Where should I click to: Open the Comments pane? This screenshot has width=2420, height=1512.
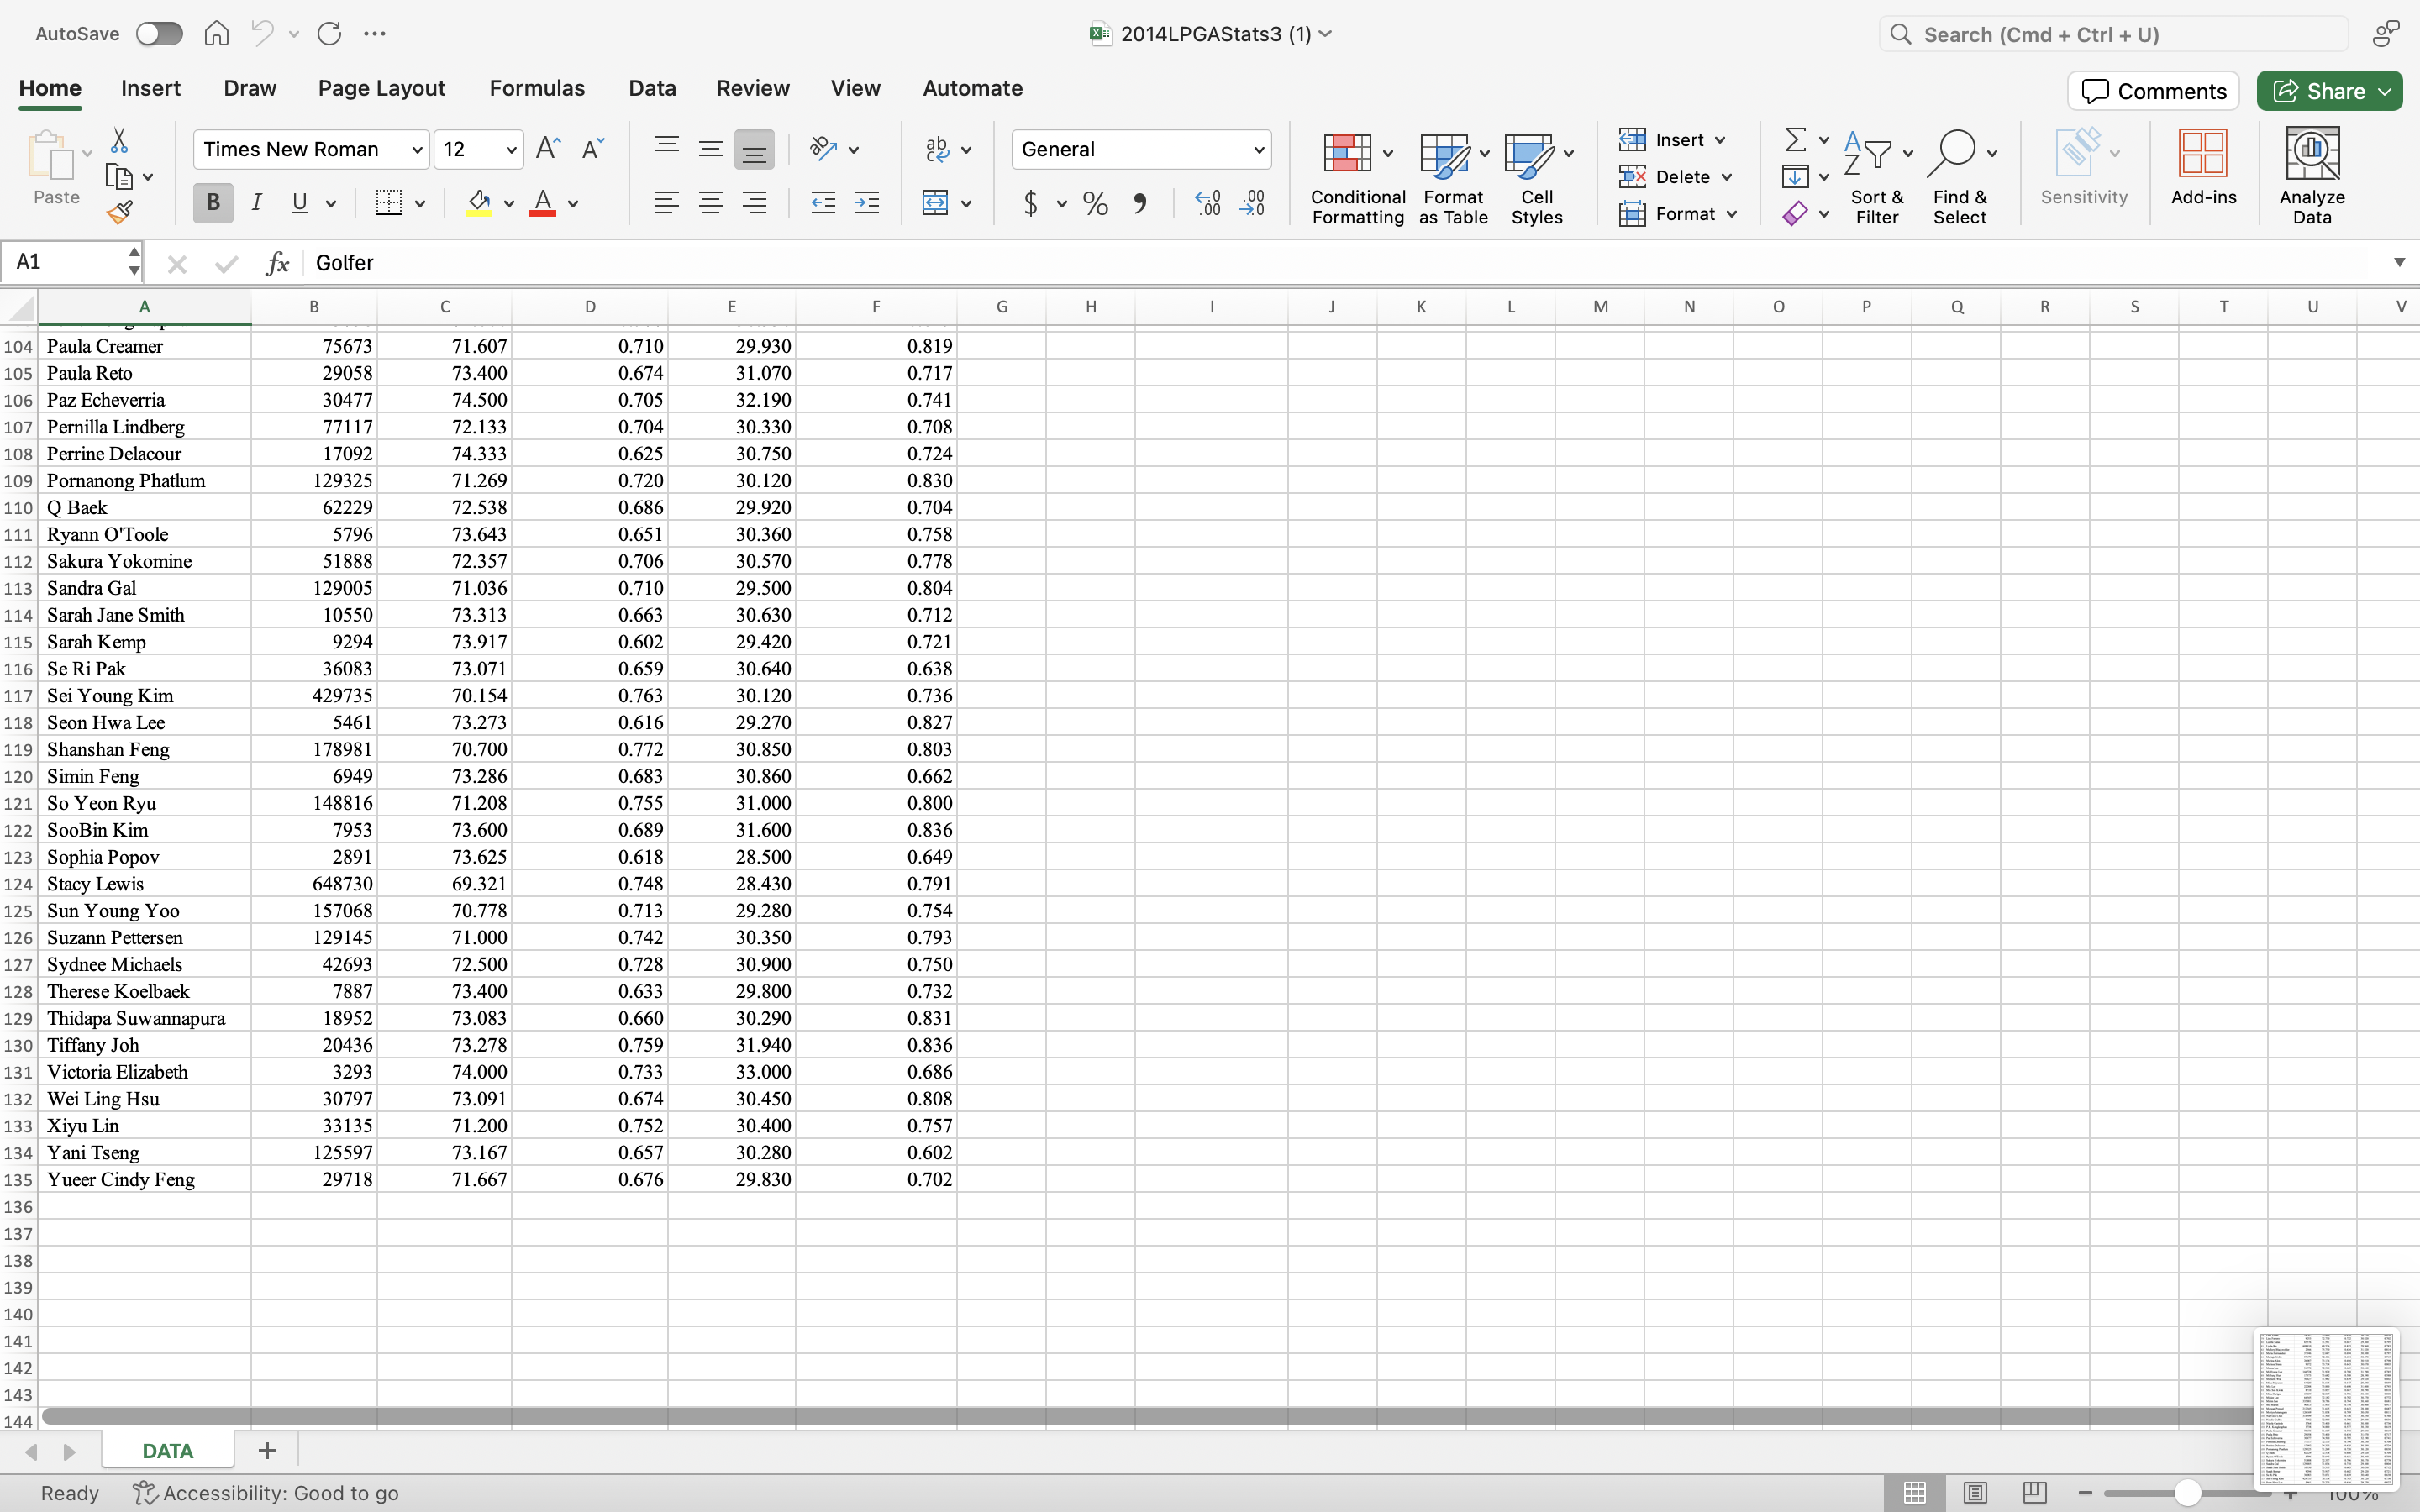coord(2153,91)
